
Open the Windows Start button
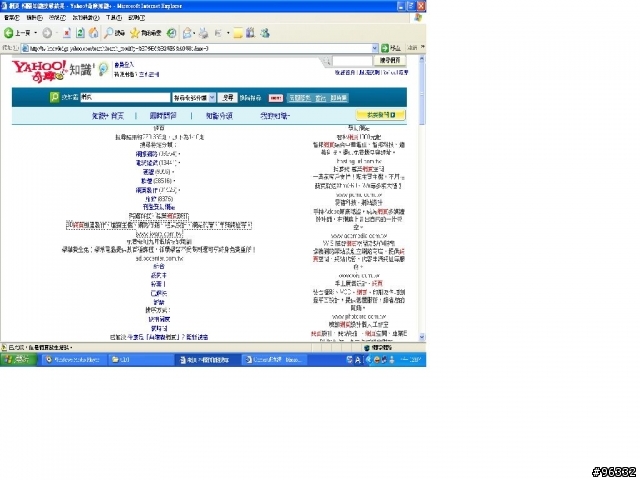click(x=18, y=359)
